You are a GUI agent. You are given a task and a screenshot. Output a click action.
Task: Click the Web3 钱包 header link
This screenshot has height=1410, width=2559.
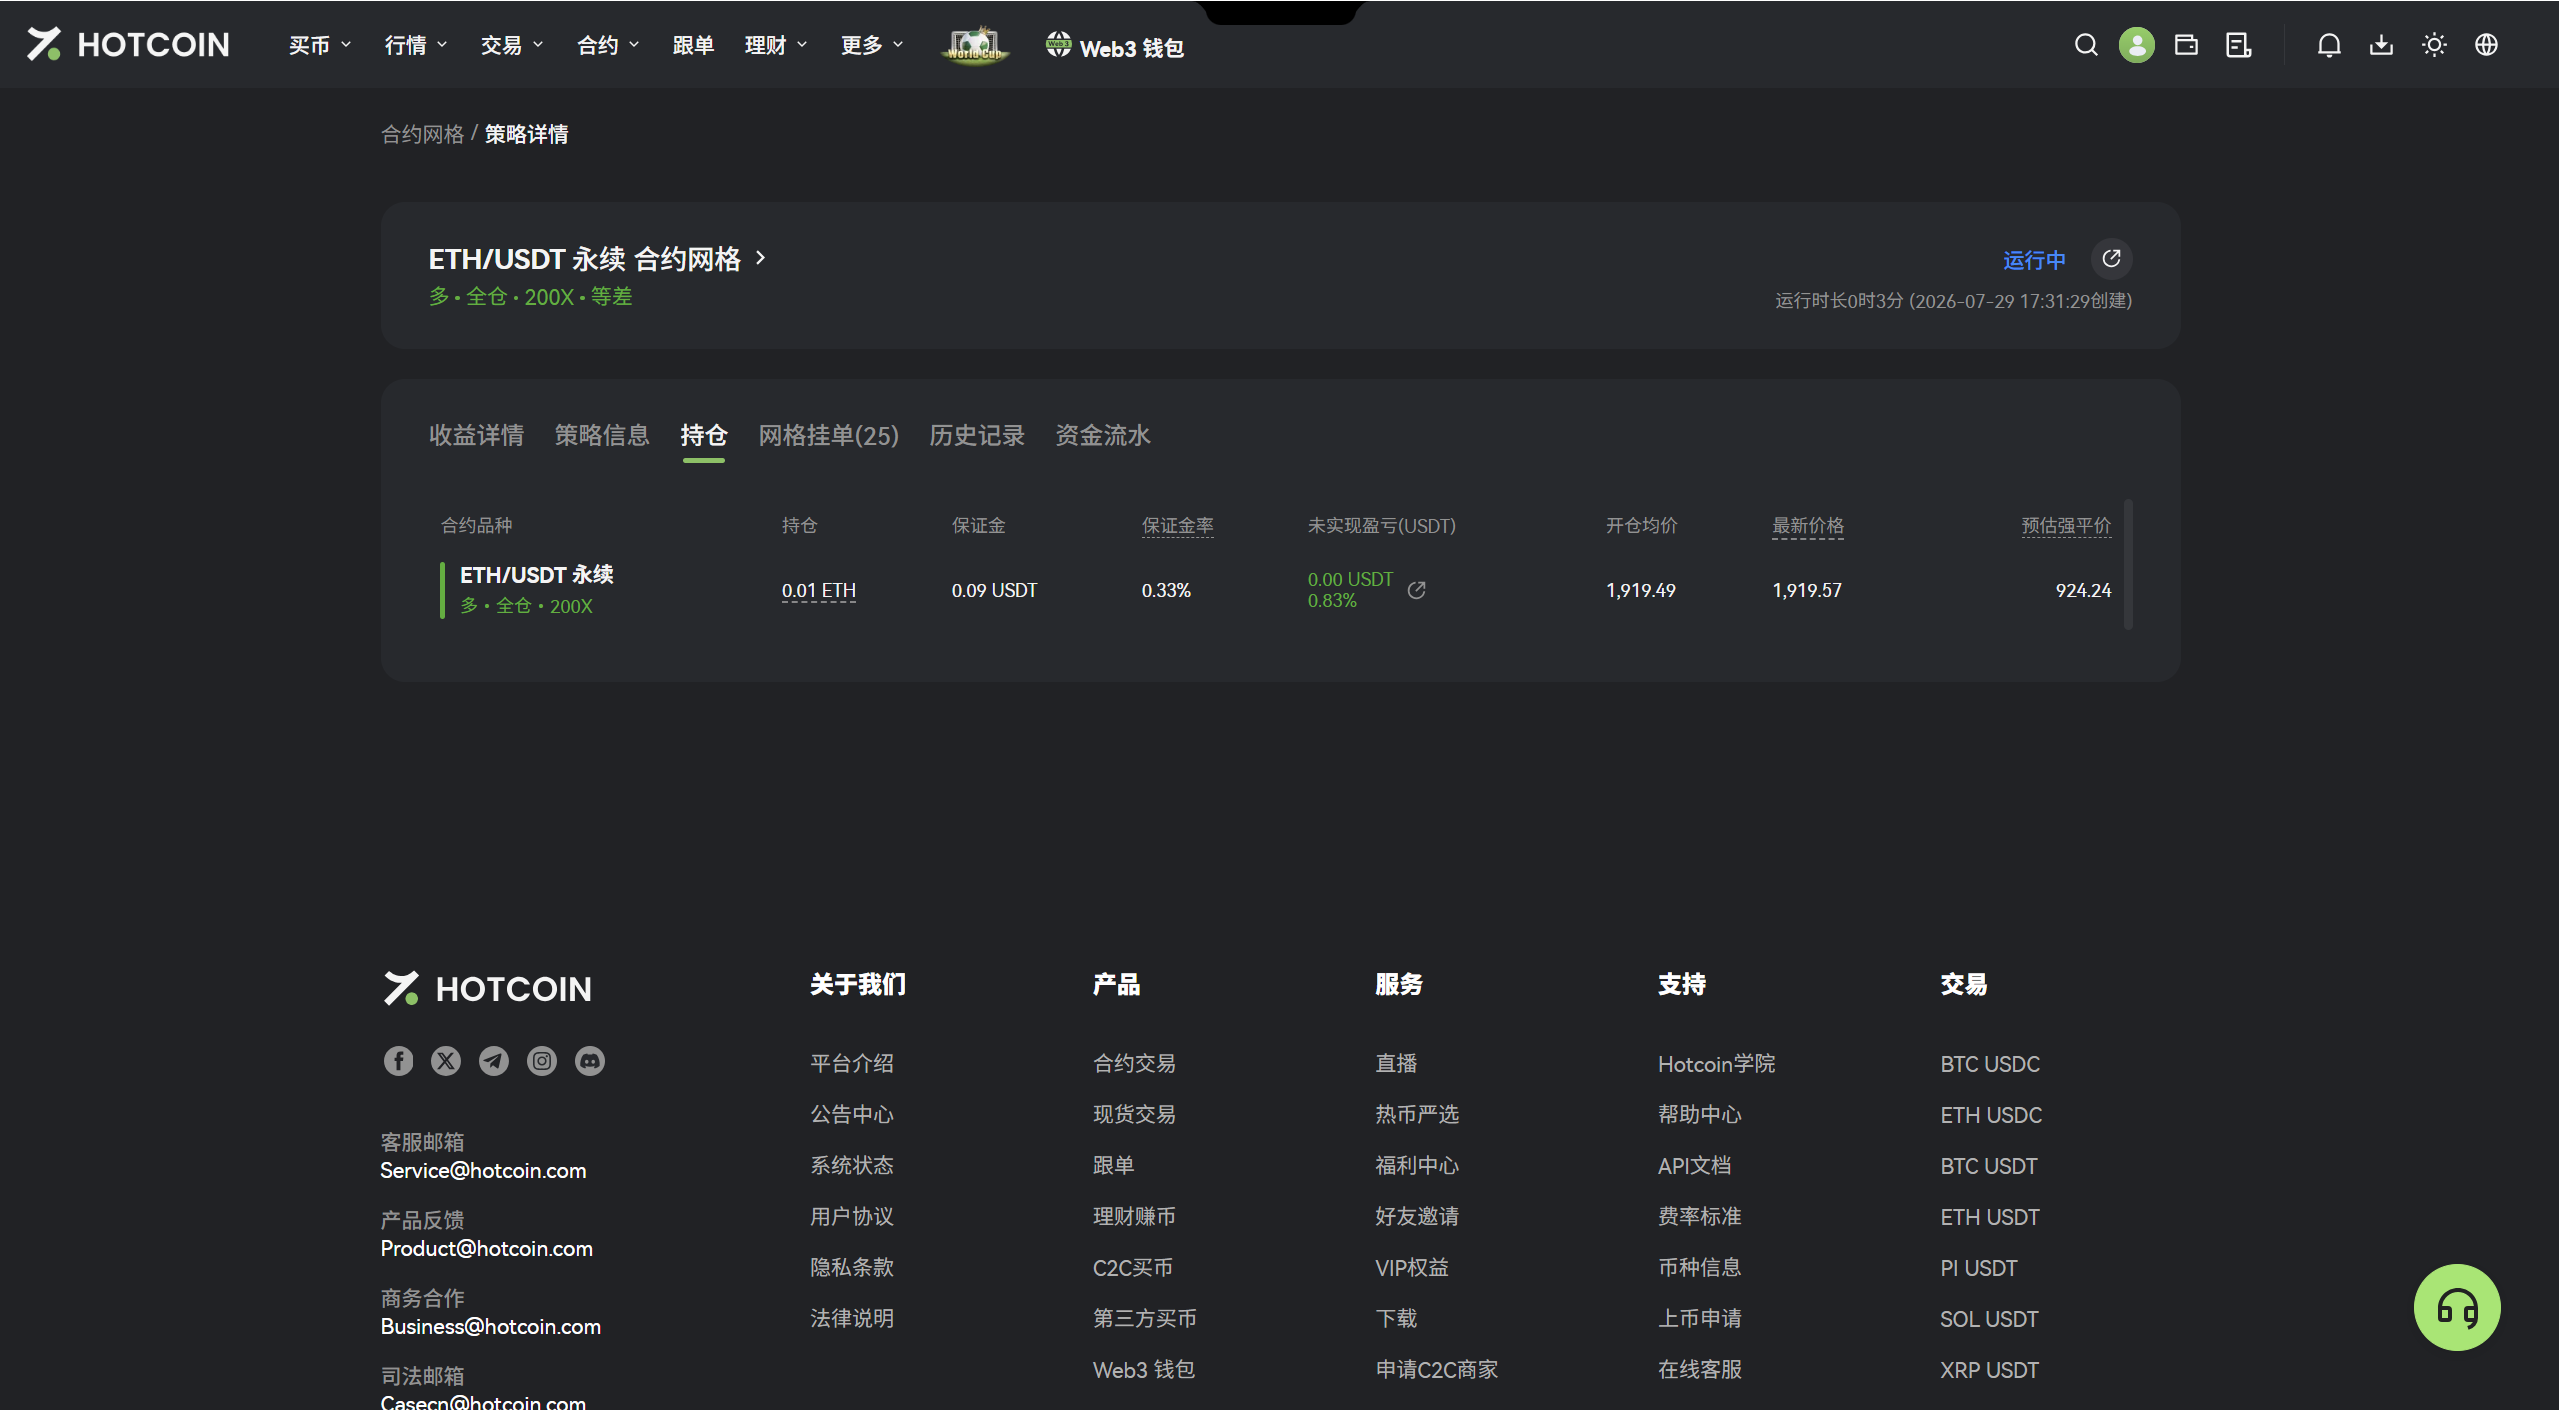(1115, 47)
